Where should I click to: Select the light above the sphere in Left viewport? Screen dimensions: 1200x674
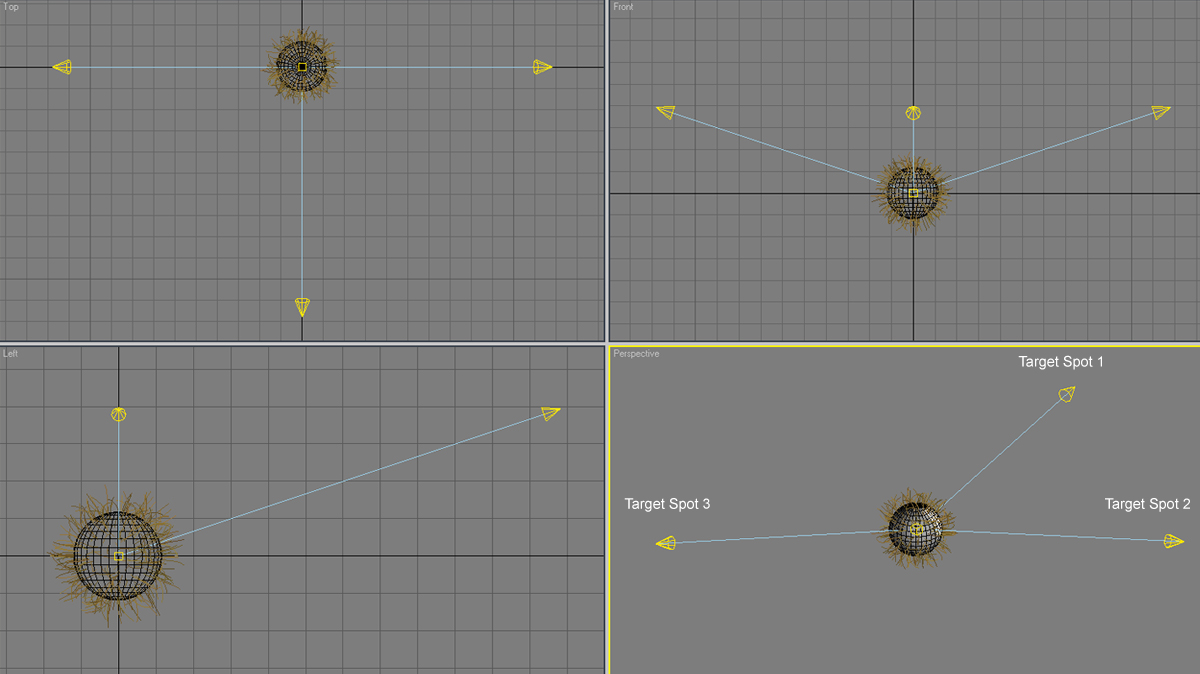click(x=119, y=414)
